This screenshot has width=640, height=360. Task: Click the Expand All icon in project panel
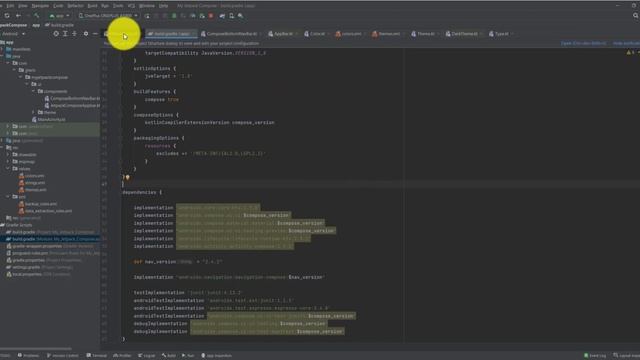[x=65, y=34]
